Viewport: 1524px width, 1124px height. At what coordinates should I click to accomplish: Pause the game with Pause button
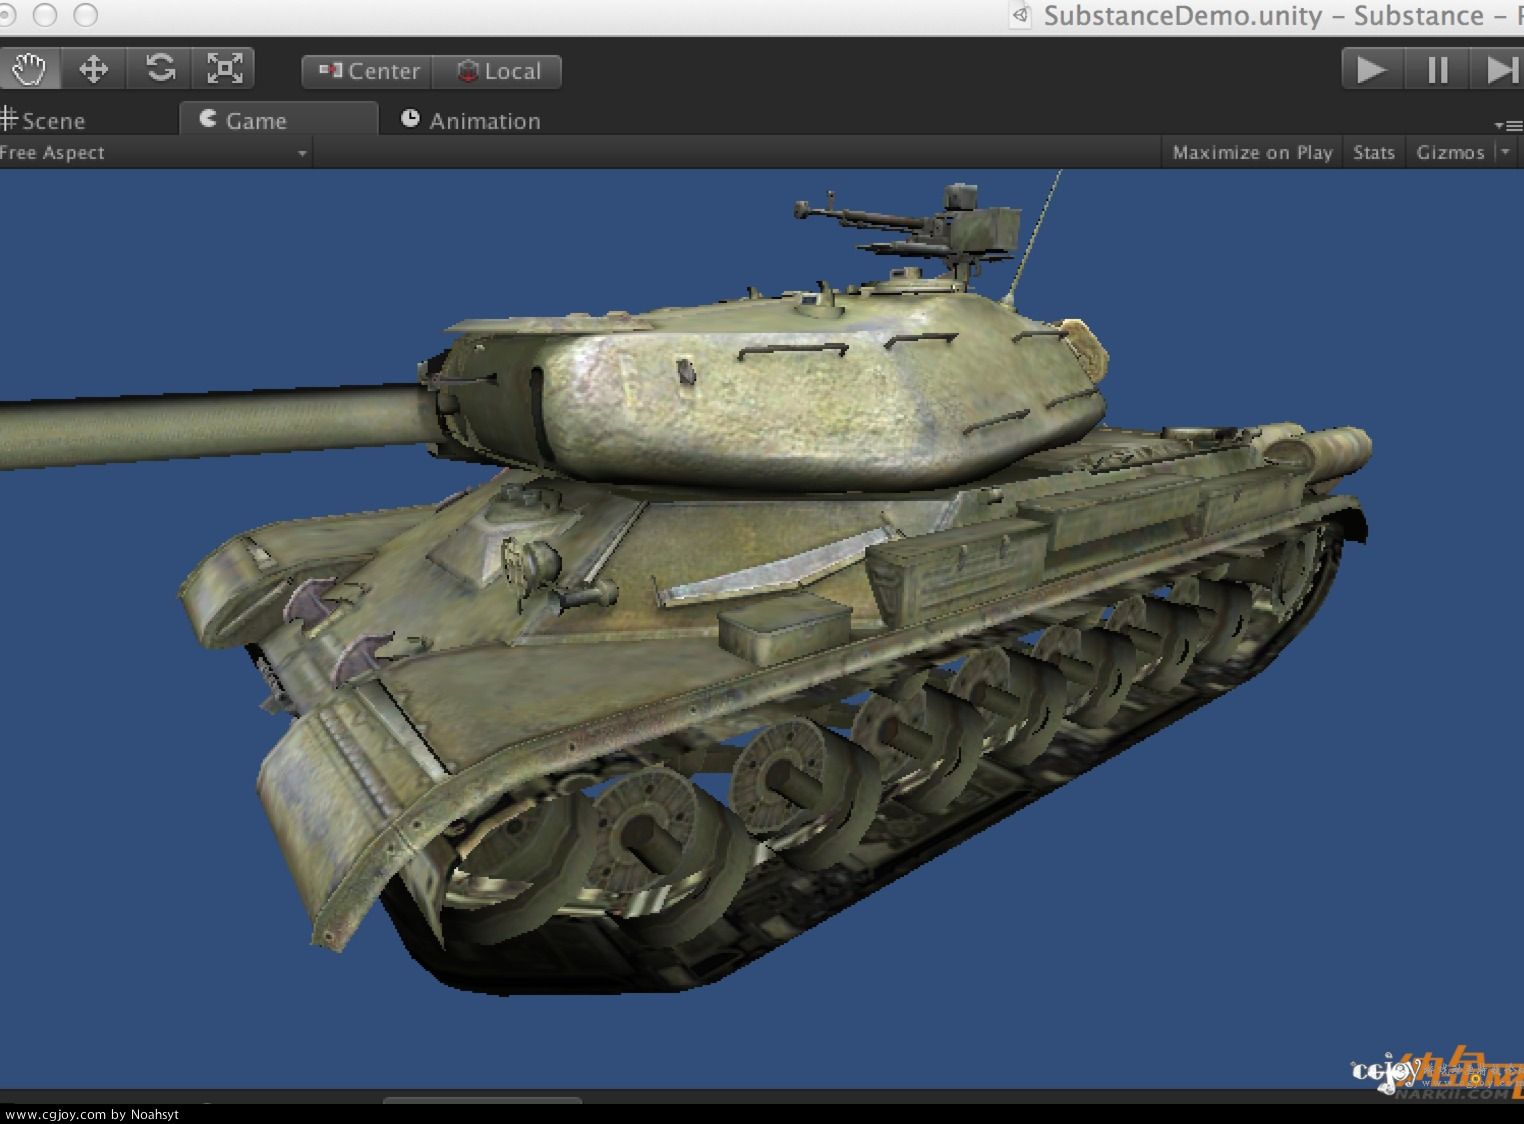[1436, 70]
